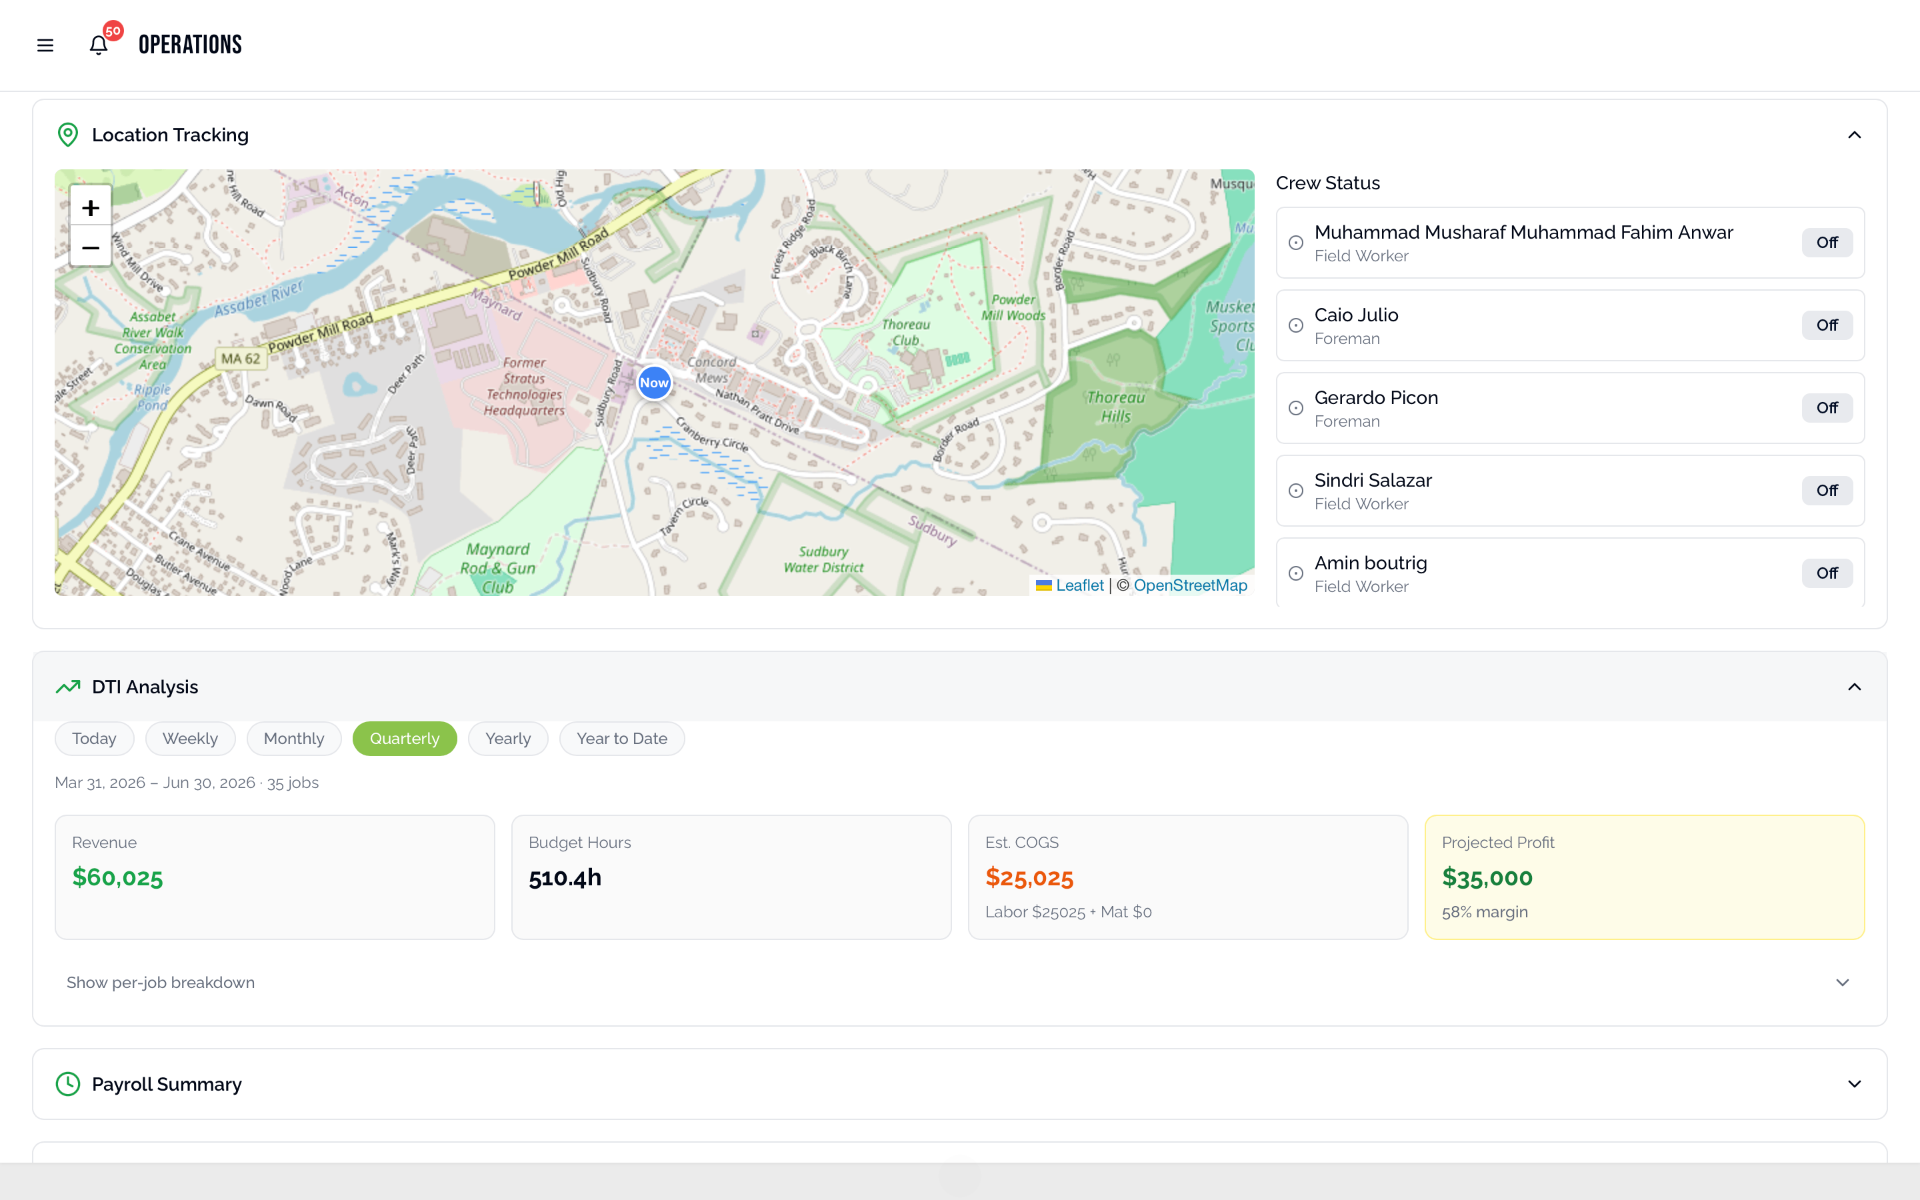Collapse the Location Tracking section

1854,135
